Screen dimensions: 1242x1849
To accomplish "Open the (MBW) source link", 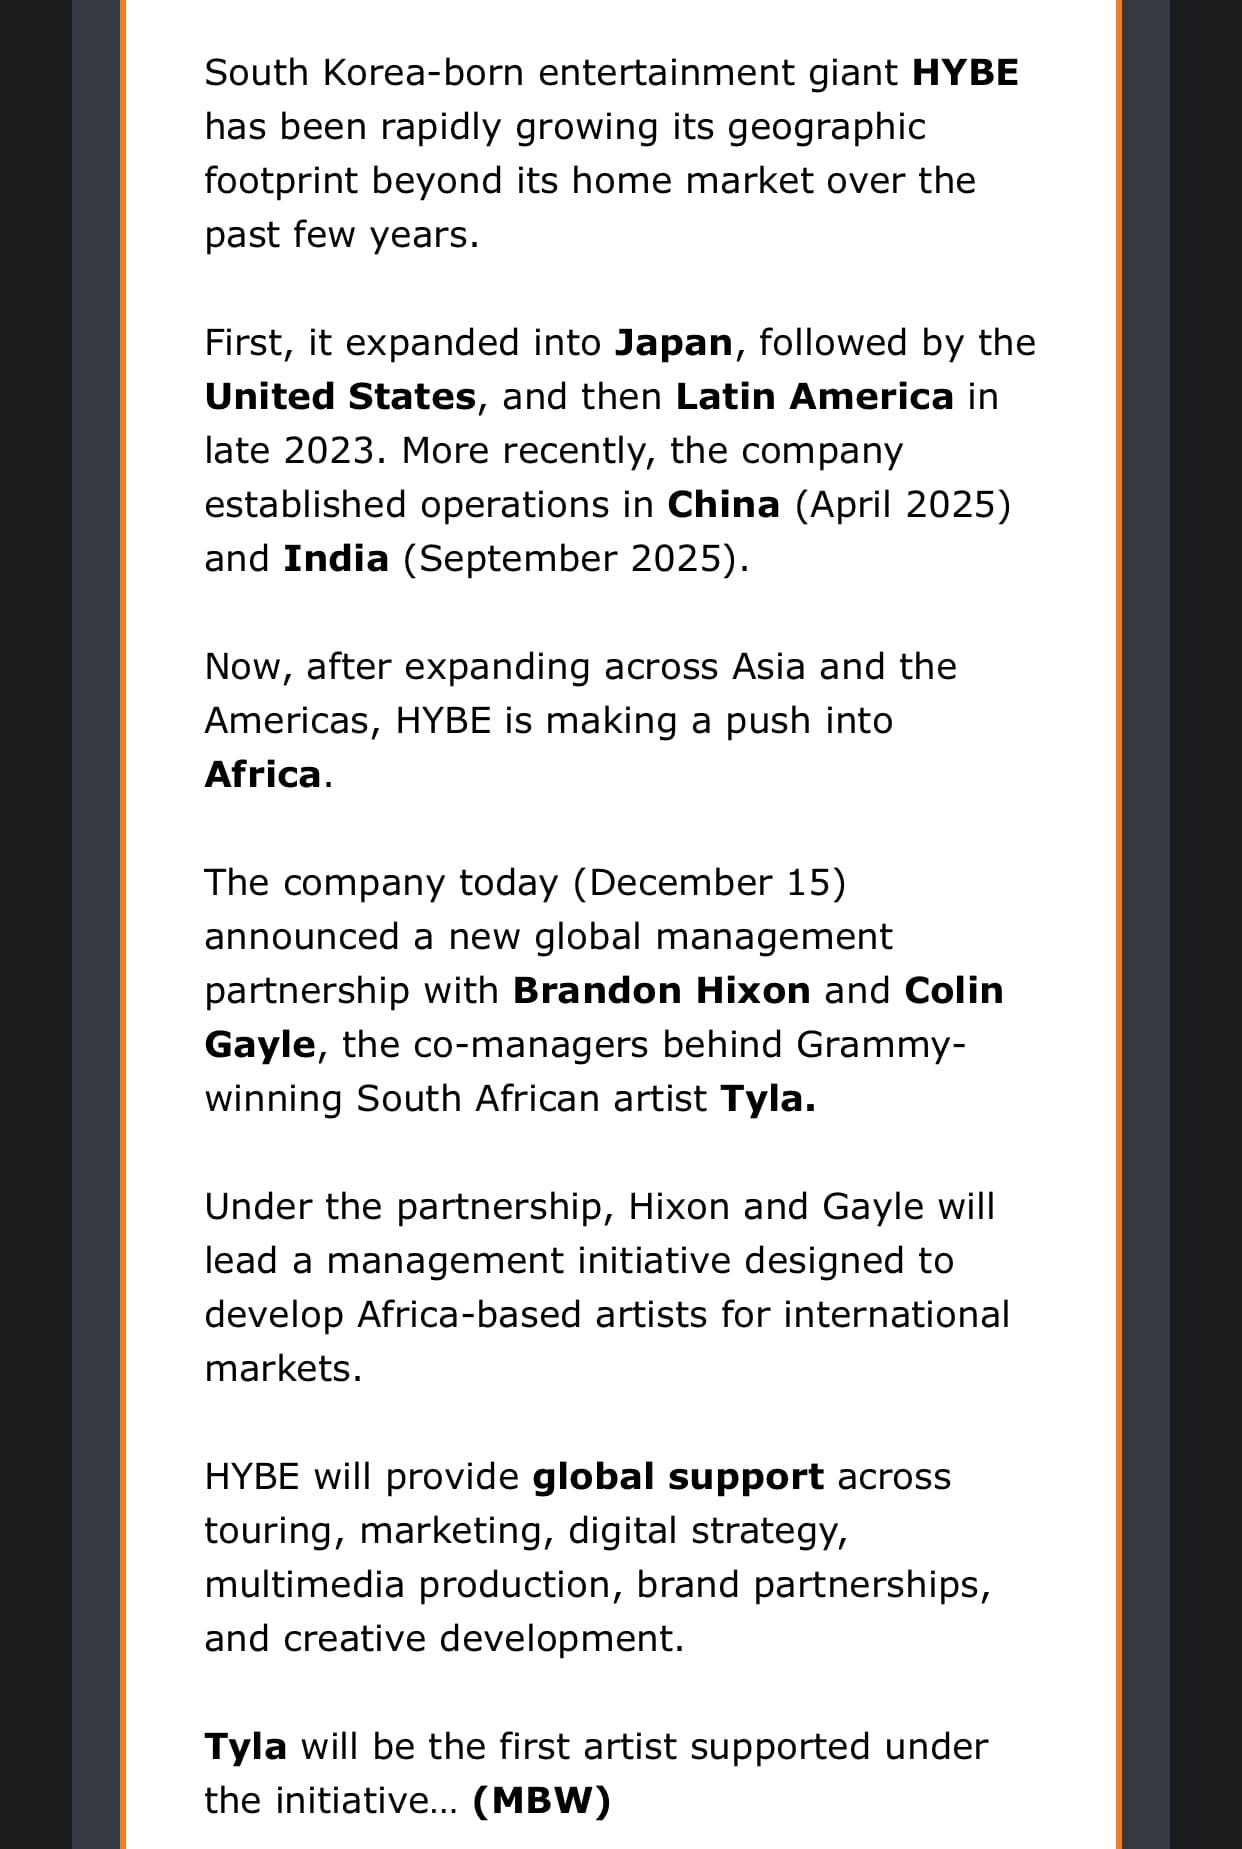I will point(541,1801).
